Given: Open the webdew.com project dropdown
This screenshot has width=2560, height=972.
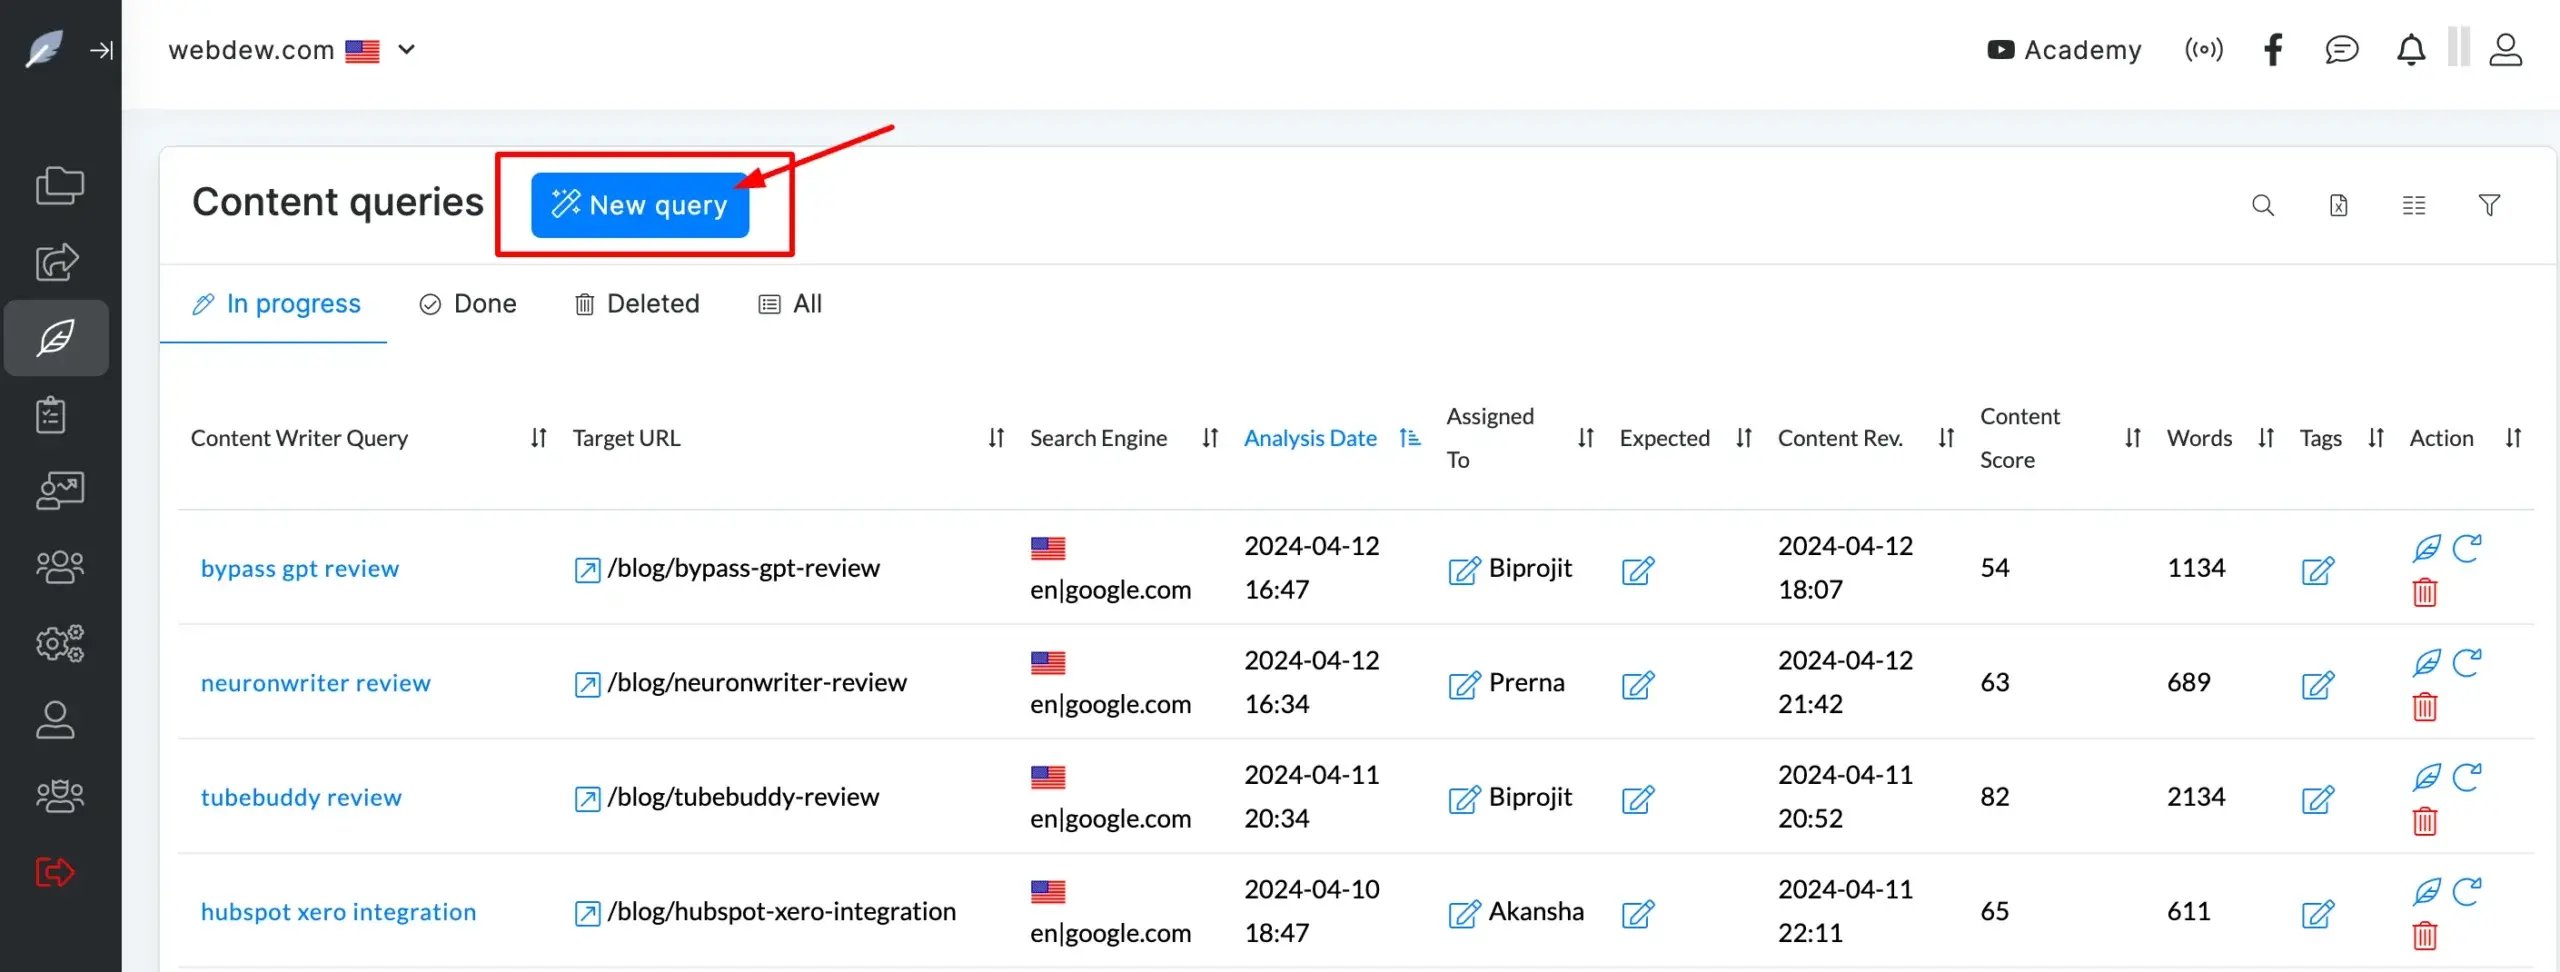Looking at the screenshot, I should point(406,50).
